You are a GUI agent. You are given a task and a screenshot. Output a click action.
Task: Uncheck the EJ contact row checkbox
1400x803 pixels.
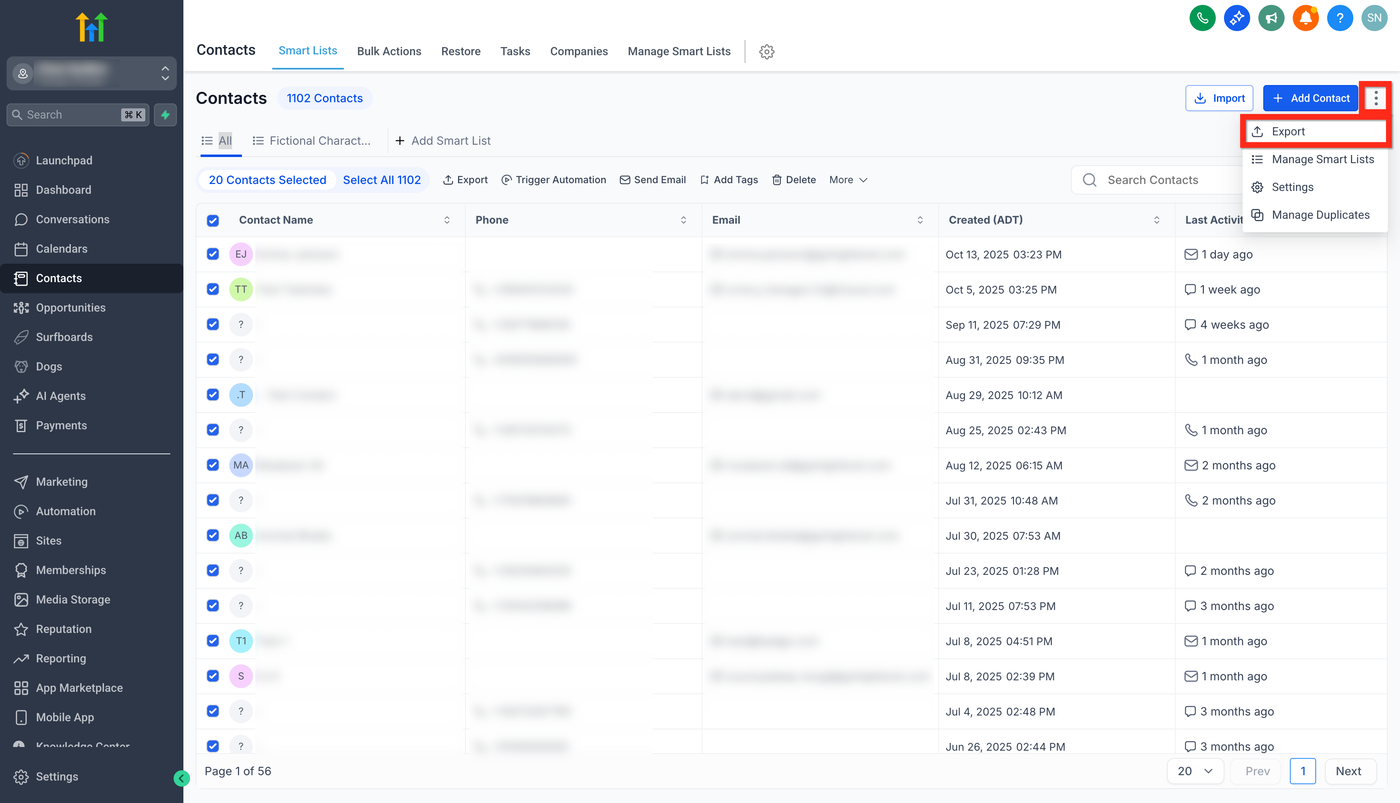click(x=213, y=254)
